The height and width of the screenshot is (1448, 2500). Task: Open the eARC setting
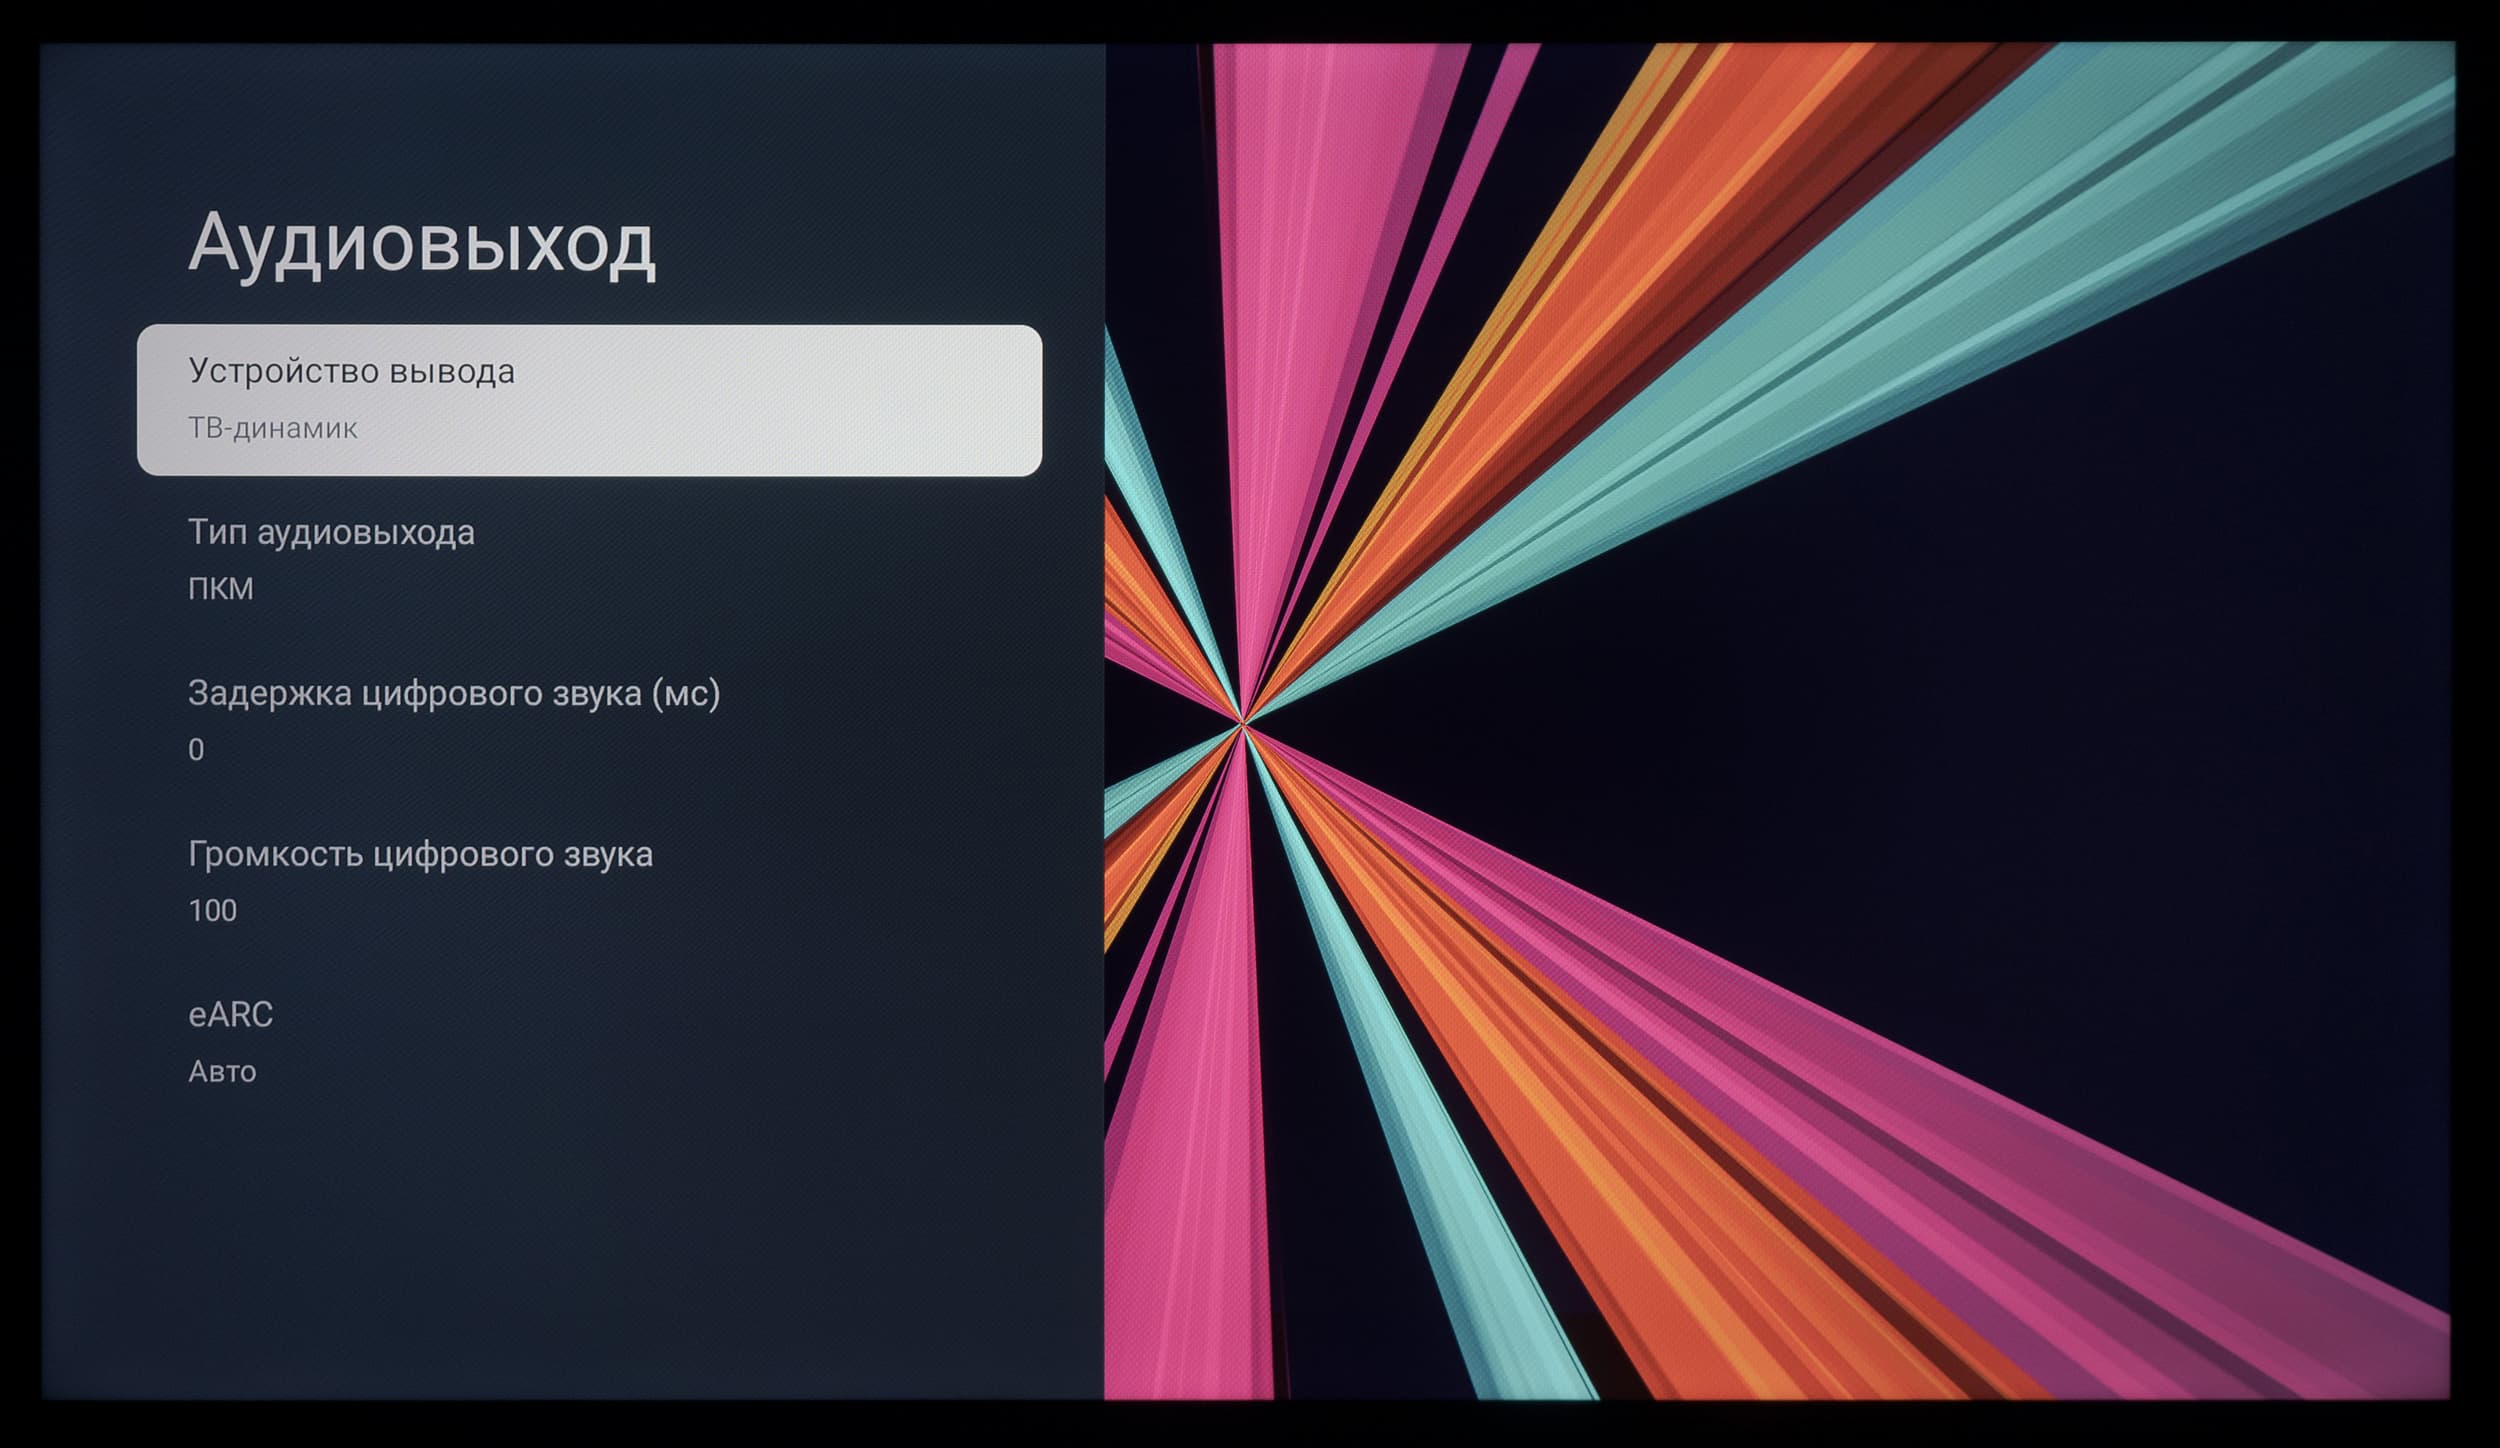click(230, 1014)
